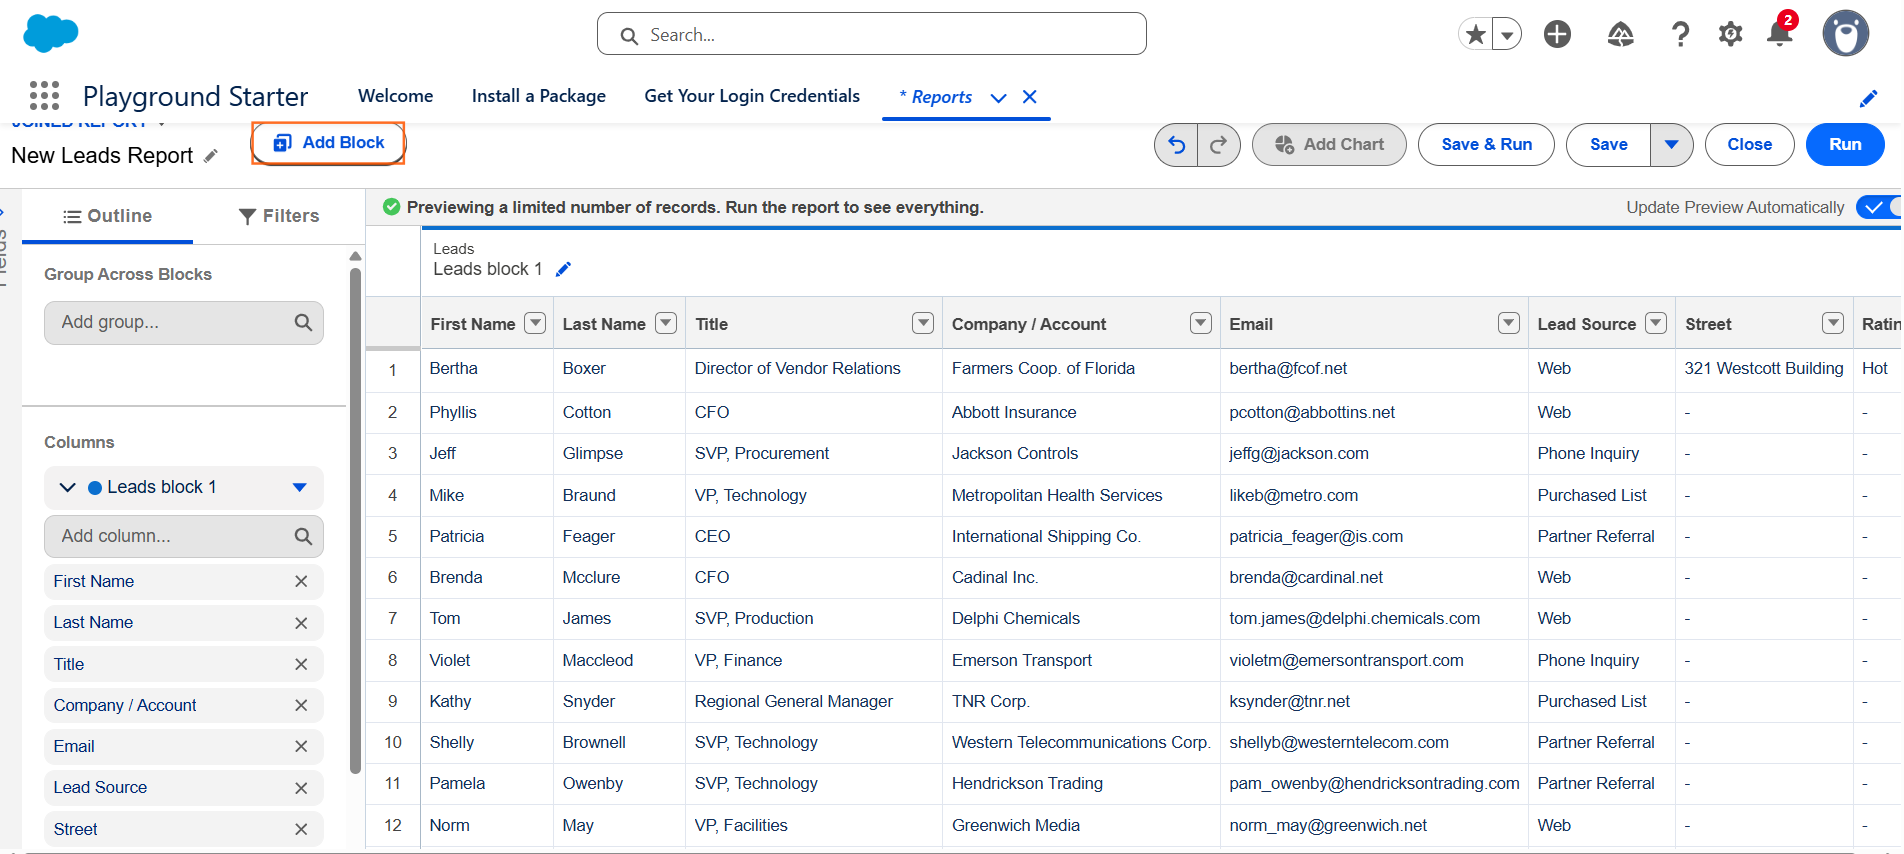Open Email column header dropdown
Viewport: 1904px width, 854px height.
pos(1509,323)
